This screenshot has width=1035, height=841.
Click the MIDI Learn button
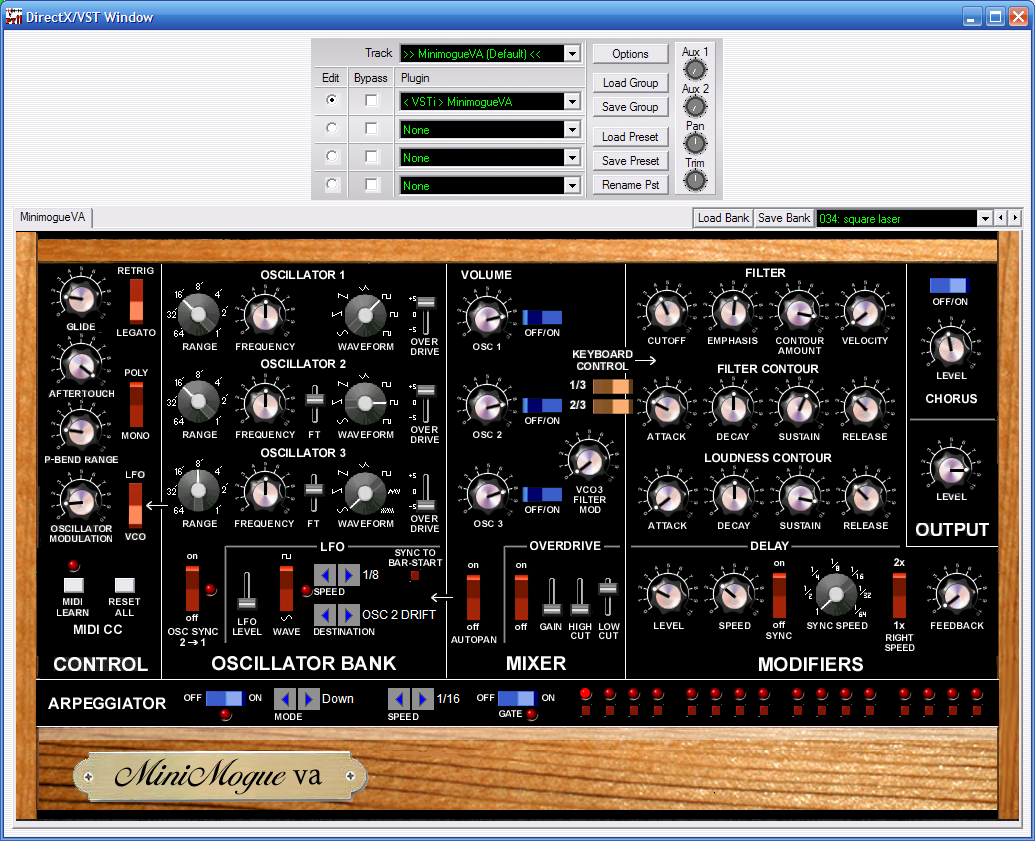point(73,585)
